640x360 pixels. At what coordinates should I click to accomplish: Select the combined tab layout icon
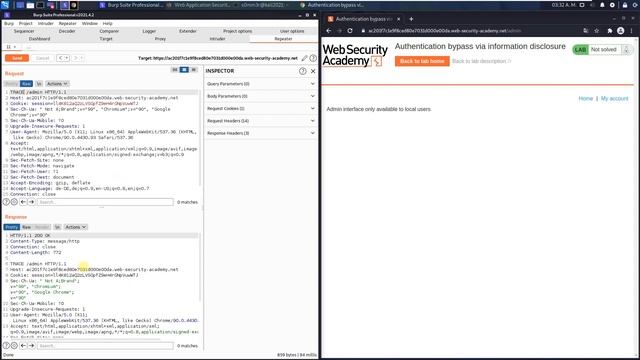[x=193, y=70]
